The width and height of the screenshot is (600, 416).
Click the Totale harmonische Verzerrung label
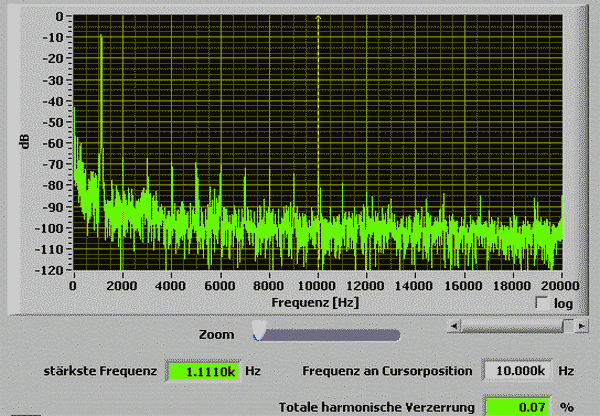(377, 407)
